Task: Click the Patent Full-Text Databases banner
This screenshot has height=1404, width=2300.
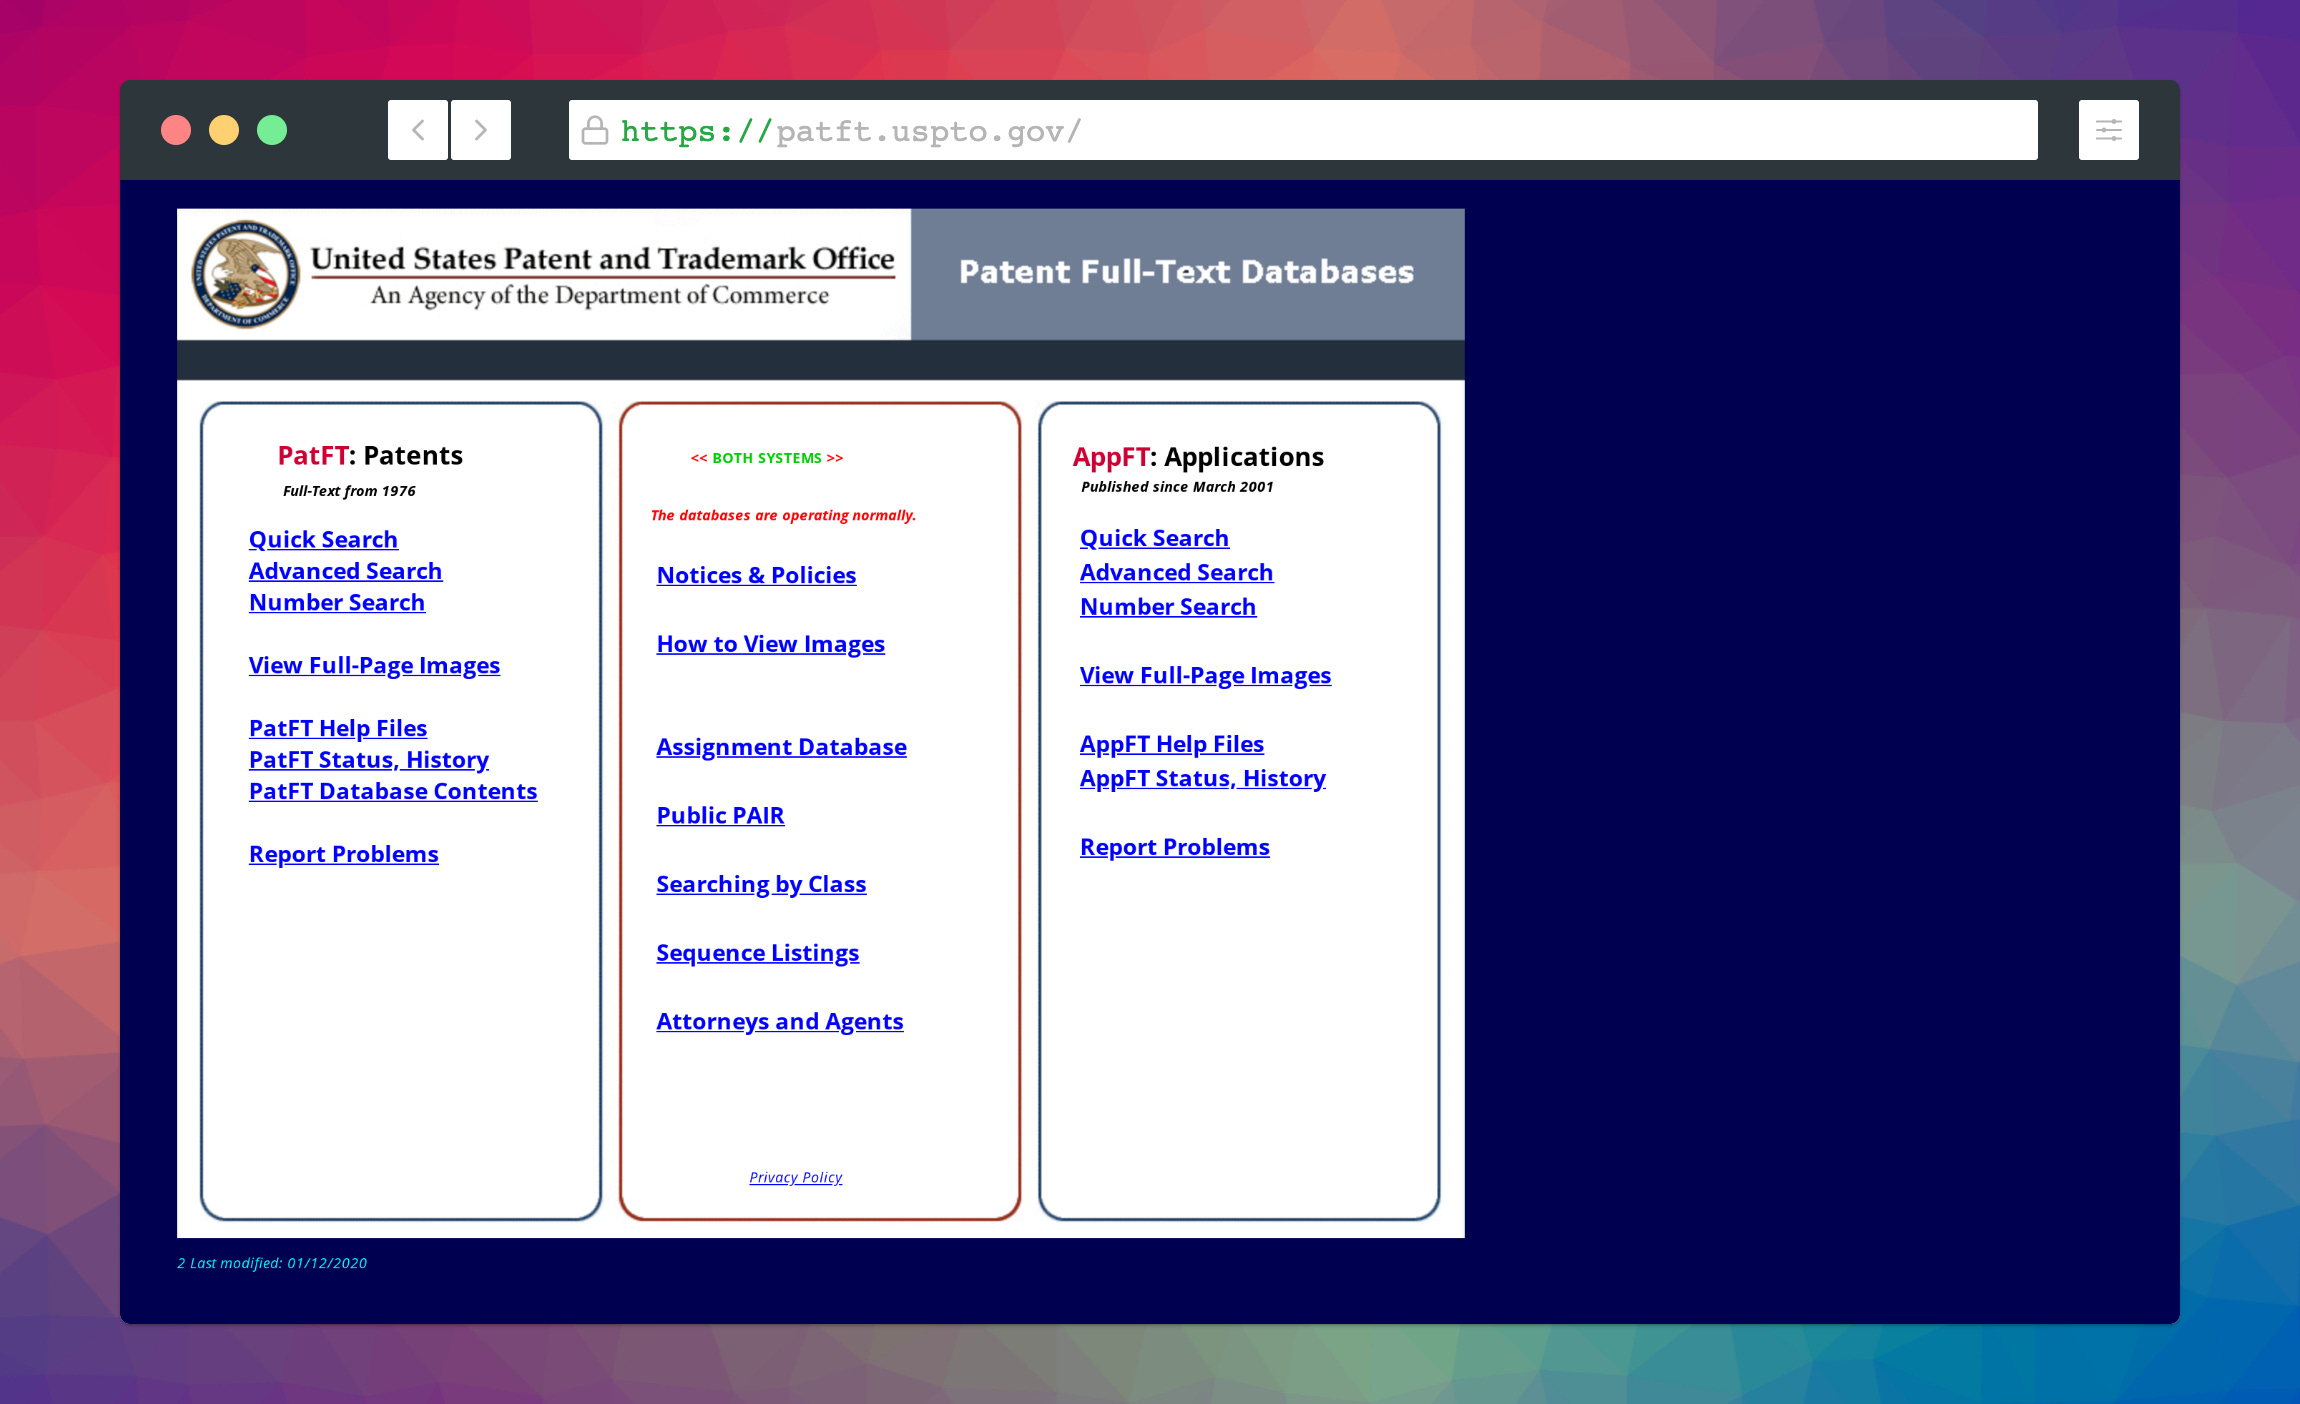Action: click(1187, 273)
